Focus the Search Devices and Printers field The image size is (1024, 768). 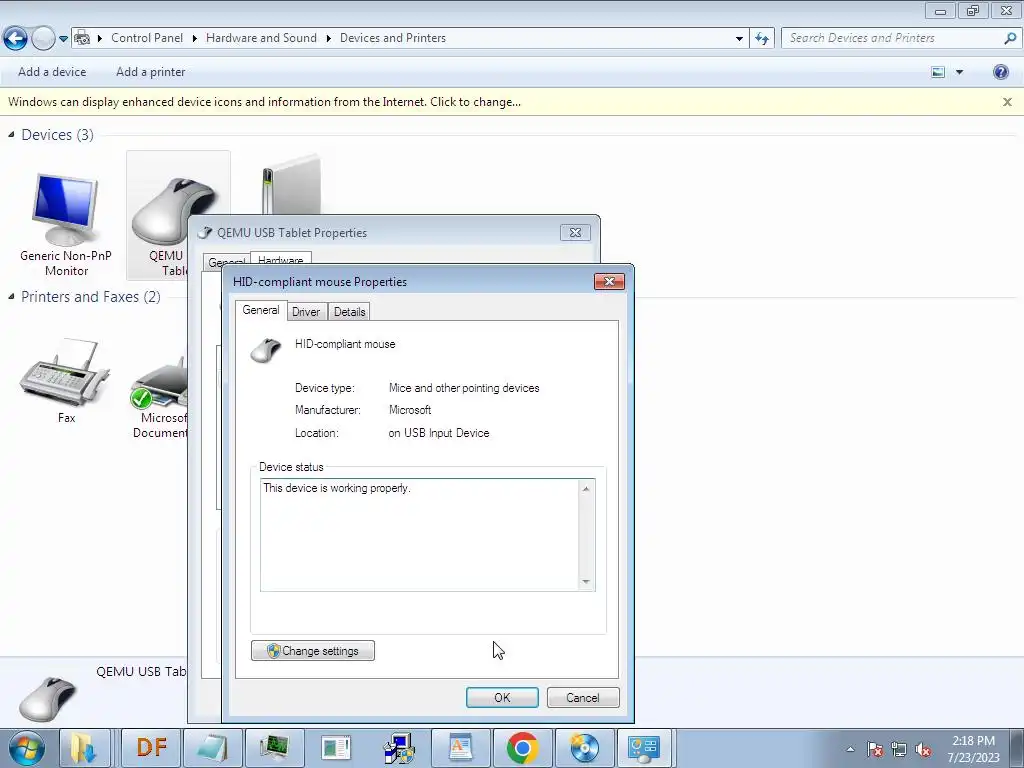[893, 38]
